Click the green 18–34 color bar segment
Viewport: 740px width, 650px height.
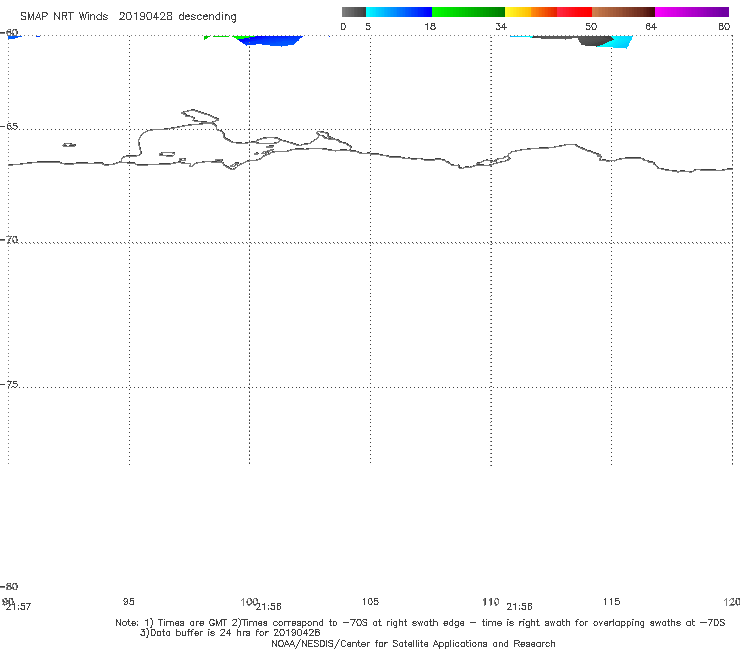[x=468, y=12]
